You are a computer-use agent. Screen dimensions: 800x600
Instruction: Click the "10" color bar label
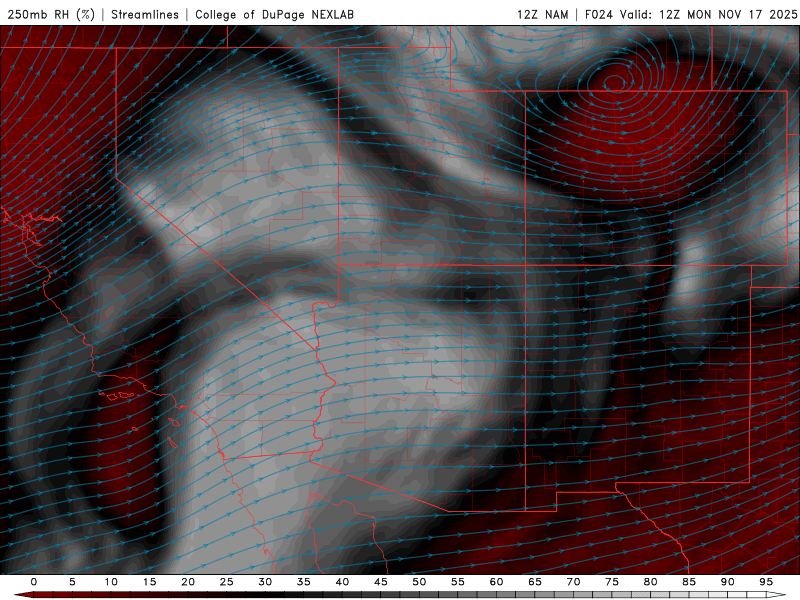[111, 582]
